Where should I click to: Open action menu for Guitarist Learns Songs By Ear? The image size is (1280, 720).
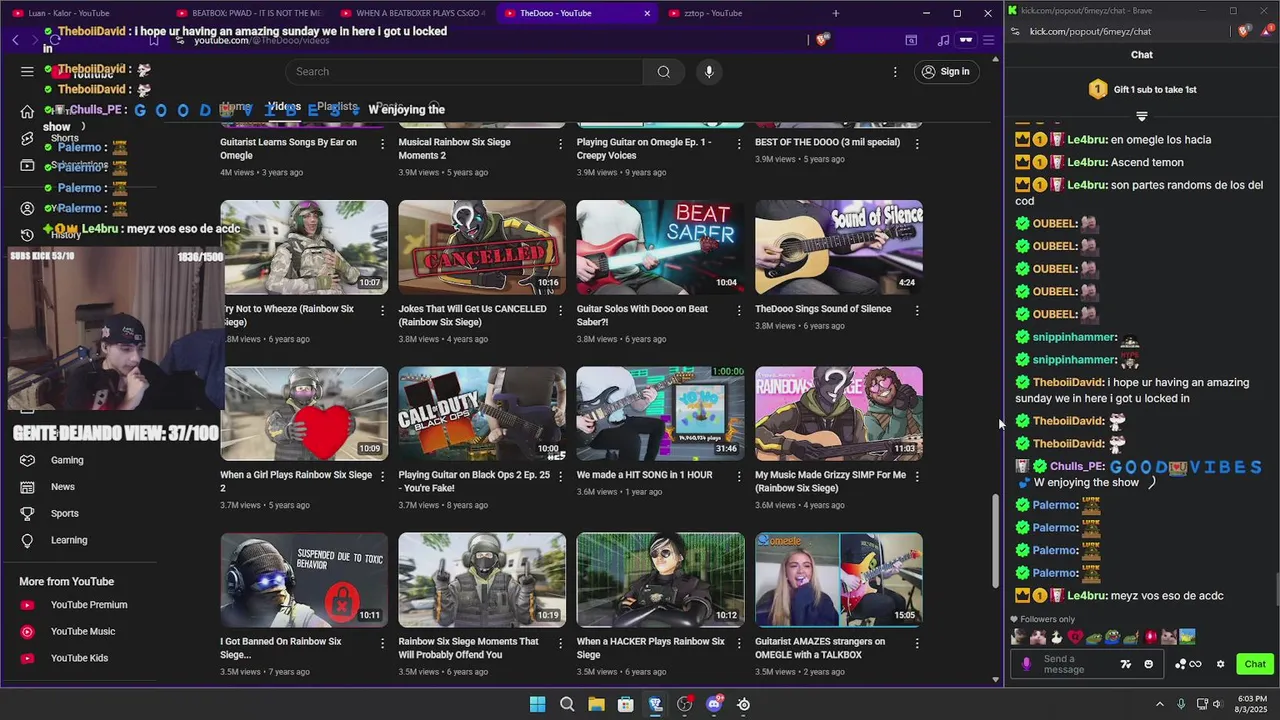point(382,143)
